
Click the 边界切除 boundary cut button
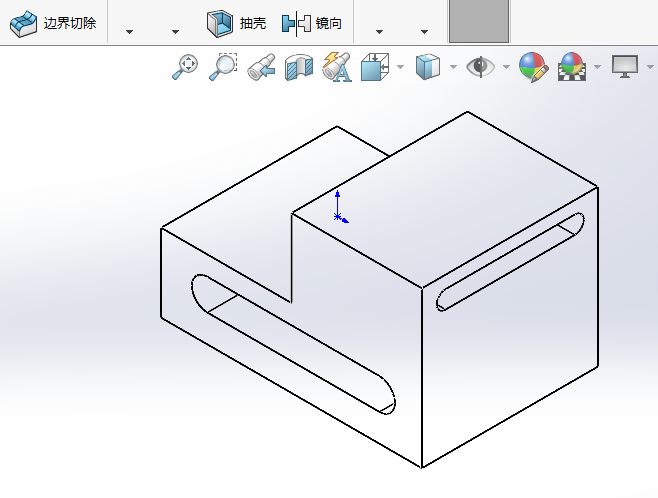[53, 23]
